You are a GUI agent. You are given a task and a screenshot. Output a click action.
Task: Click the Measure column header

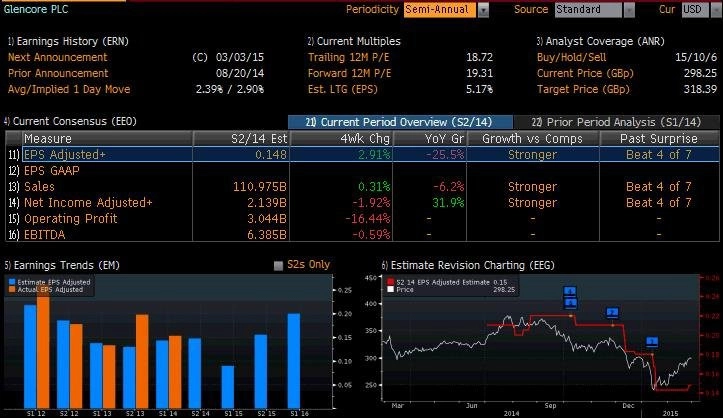click(x=107, y=139)
